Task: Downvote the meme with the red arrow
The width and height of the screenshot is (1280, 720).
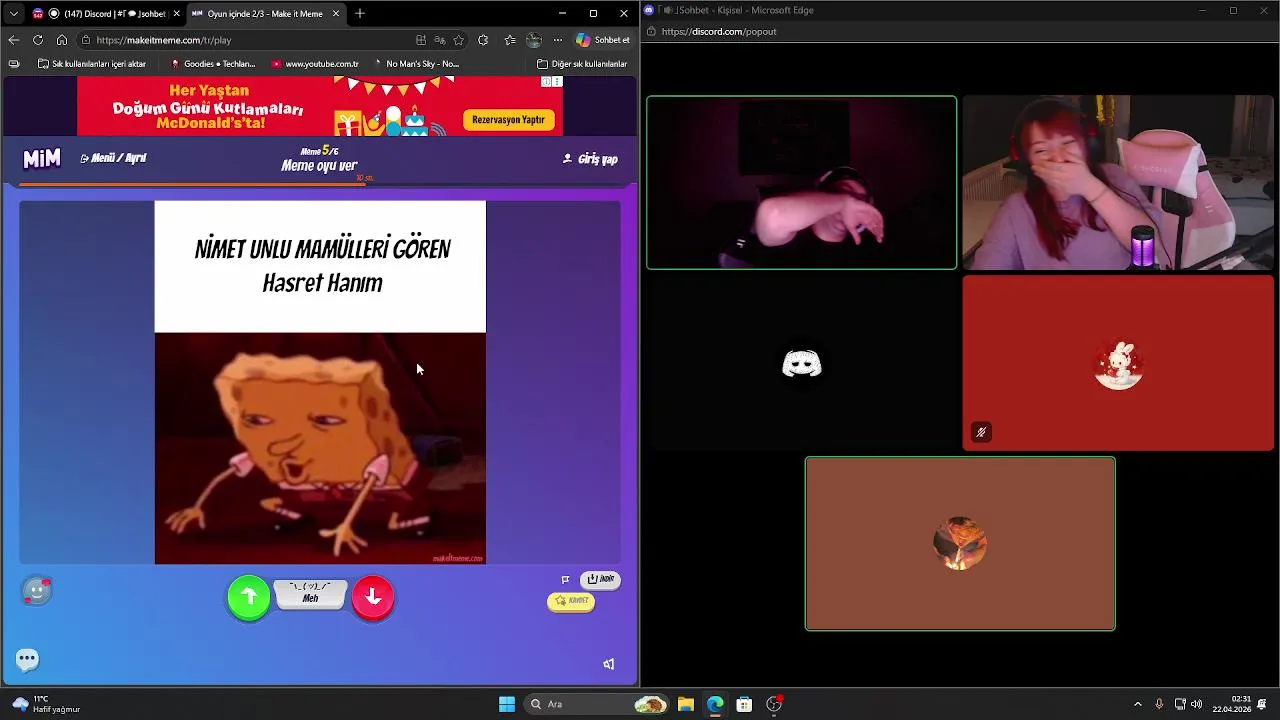Action: tap(373, 598)
